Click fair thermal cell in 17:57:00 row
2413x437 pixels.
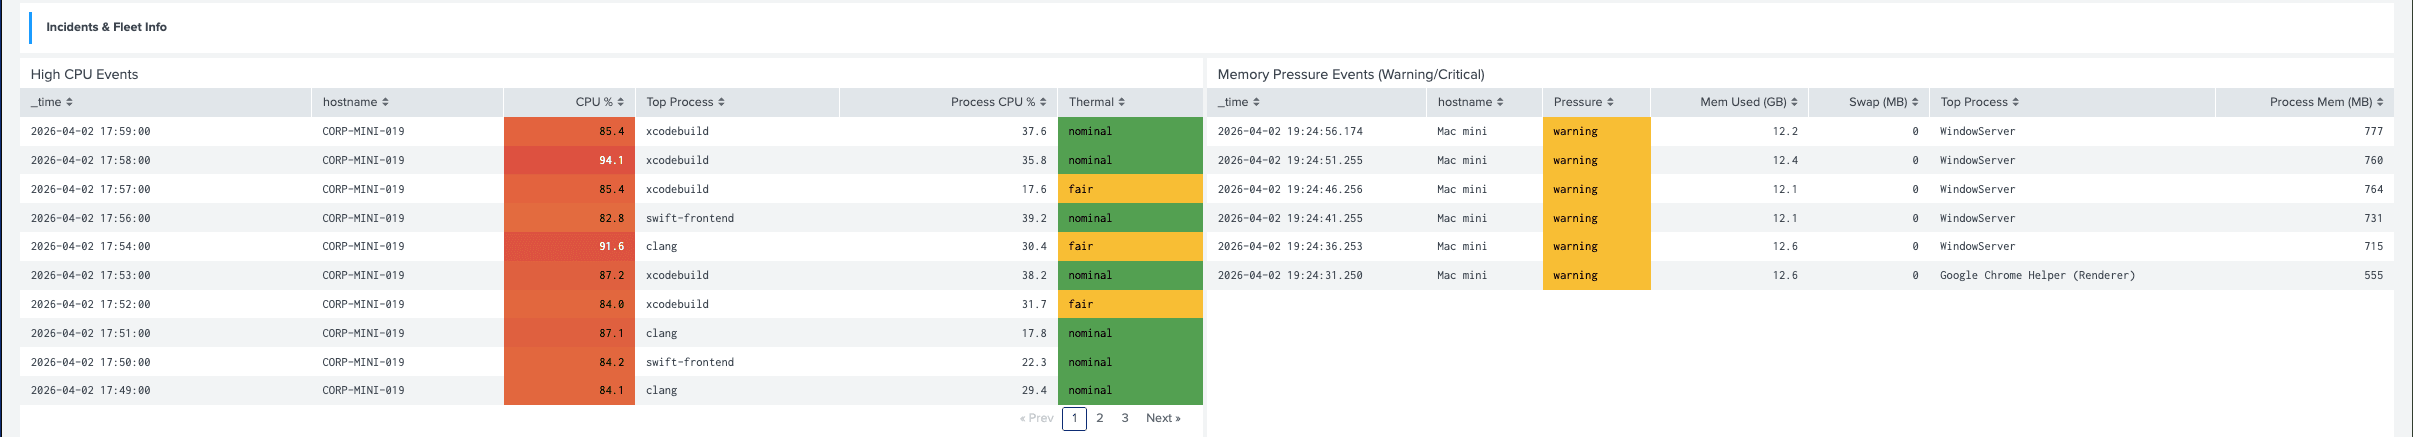pyautogui.click(x=1130, y=189)
